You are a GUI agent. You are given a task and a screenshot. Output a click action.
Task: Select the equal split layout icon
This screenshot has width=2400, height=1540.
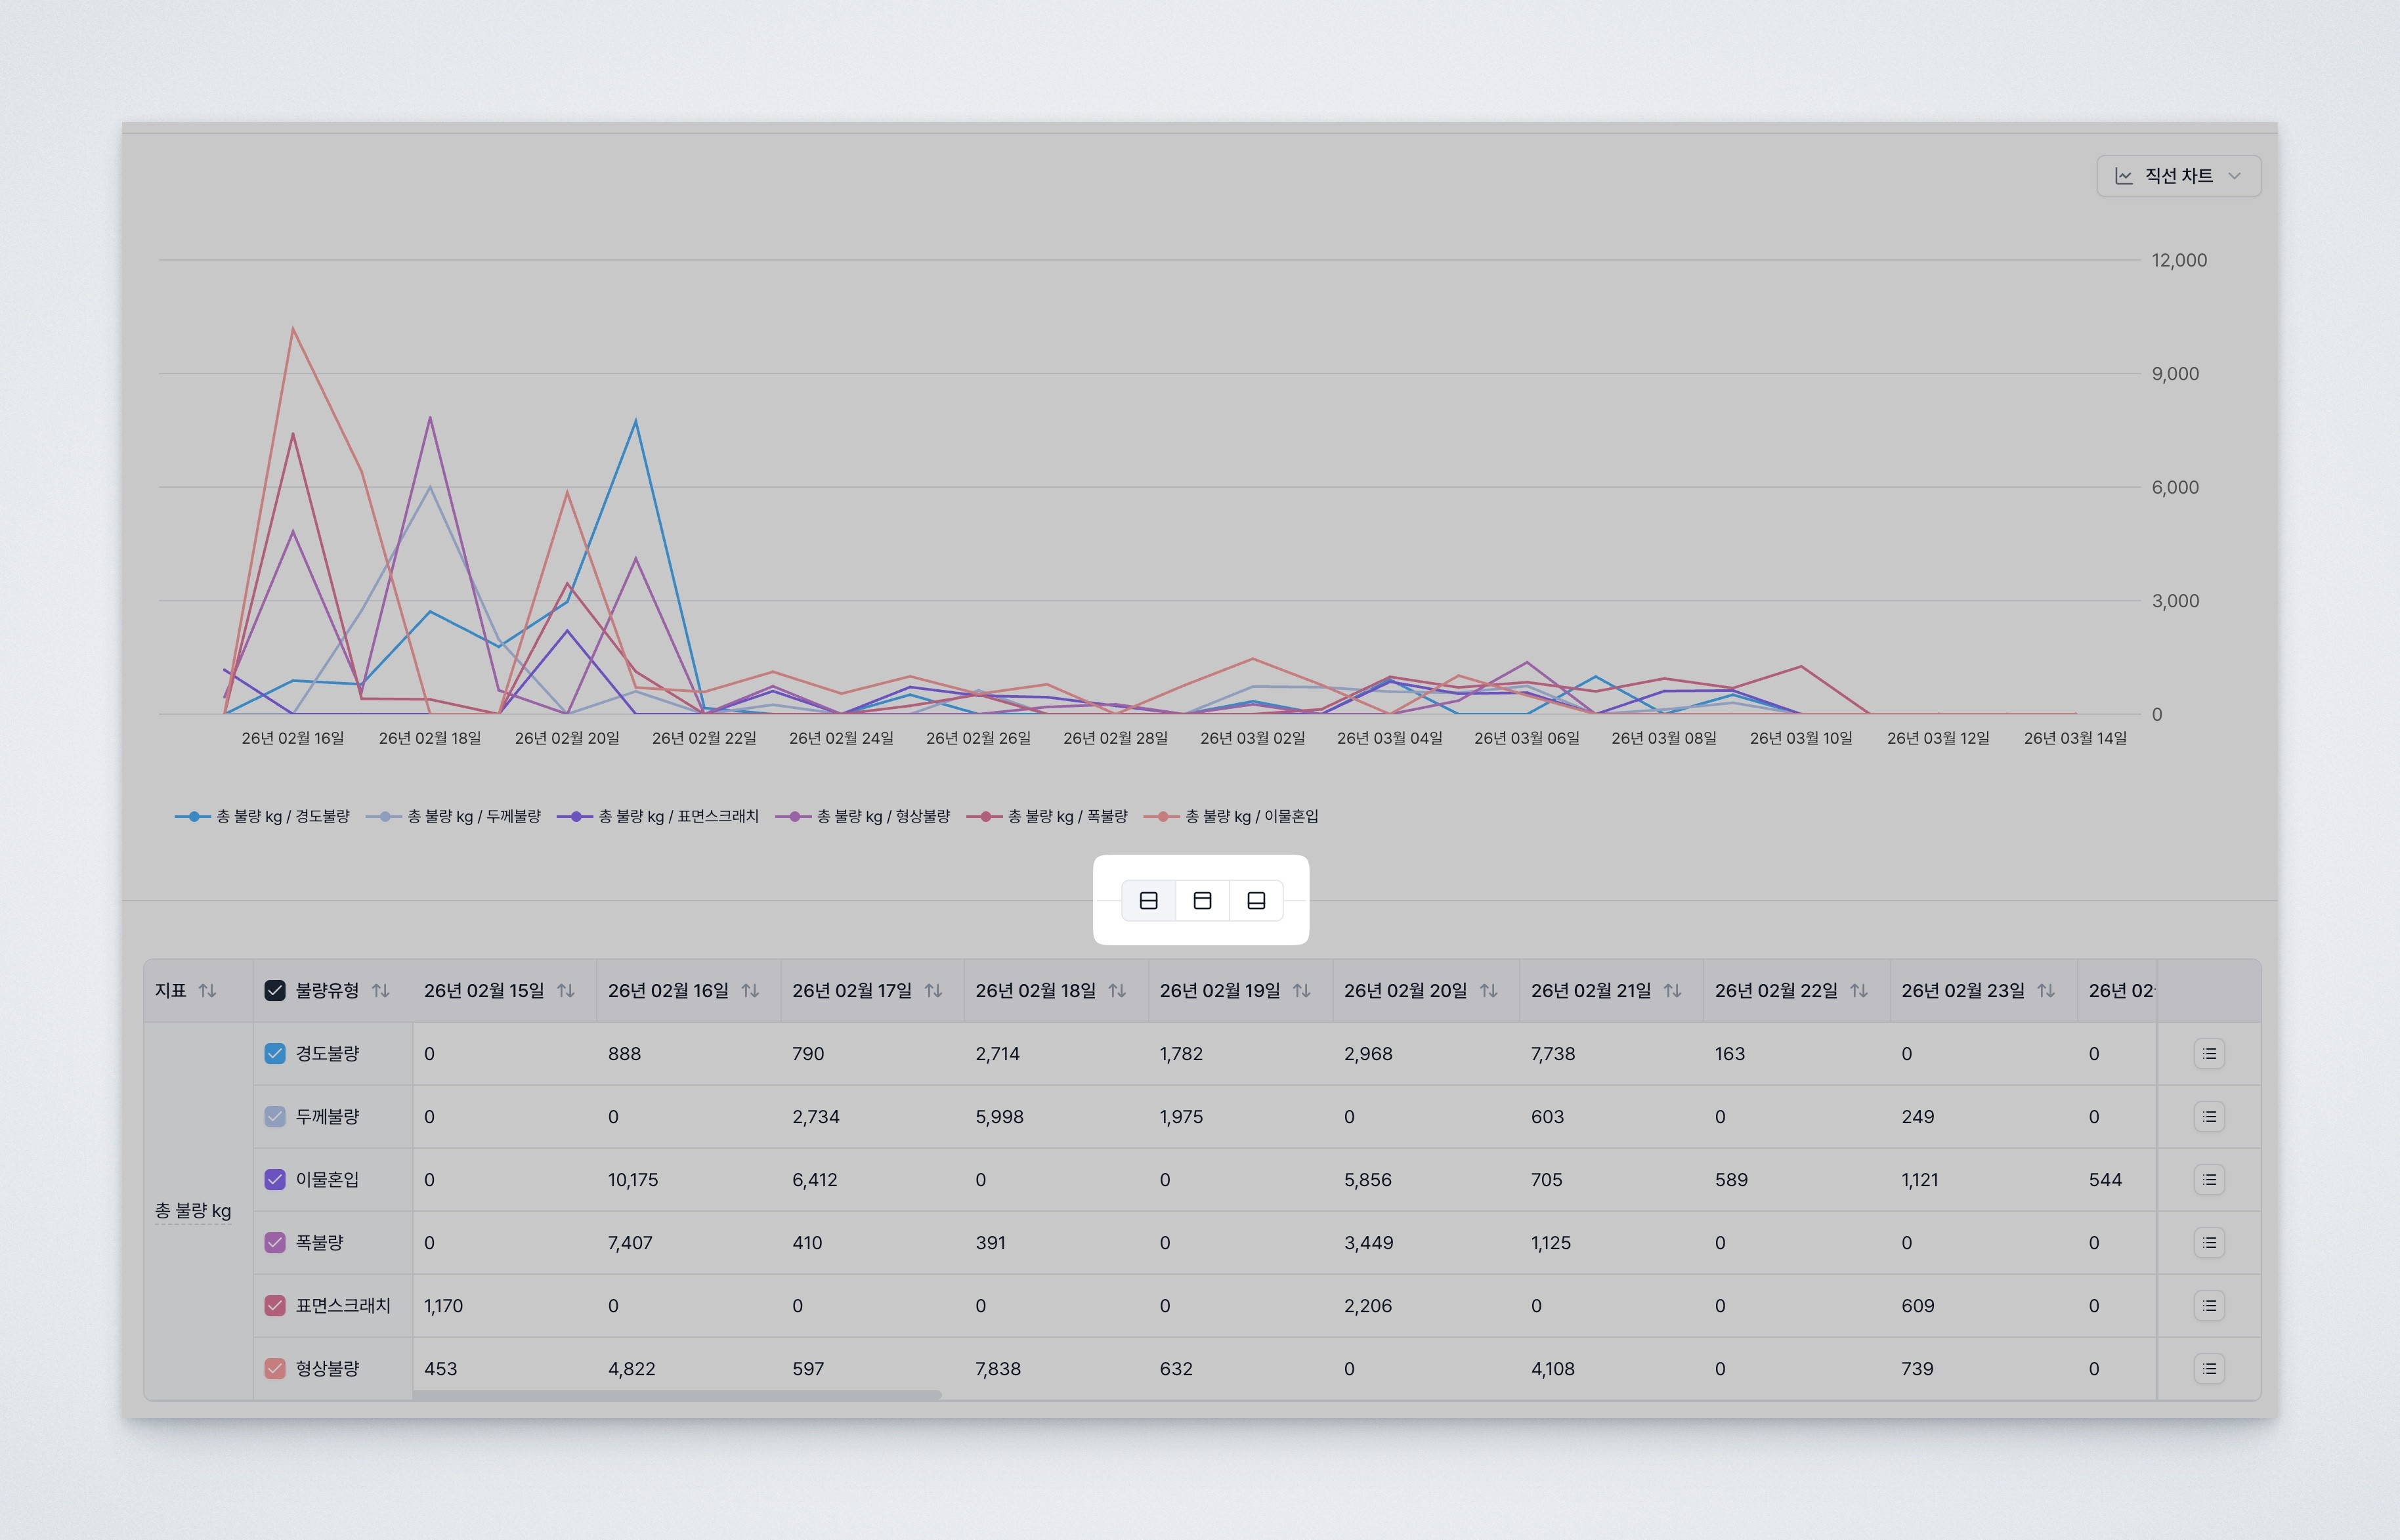[x=1149, y=900]
